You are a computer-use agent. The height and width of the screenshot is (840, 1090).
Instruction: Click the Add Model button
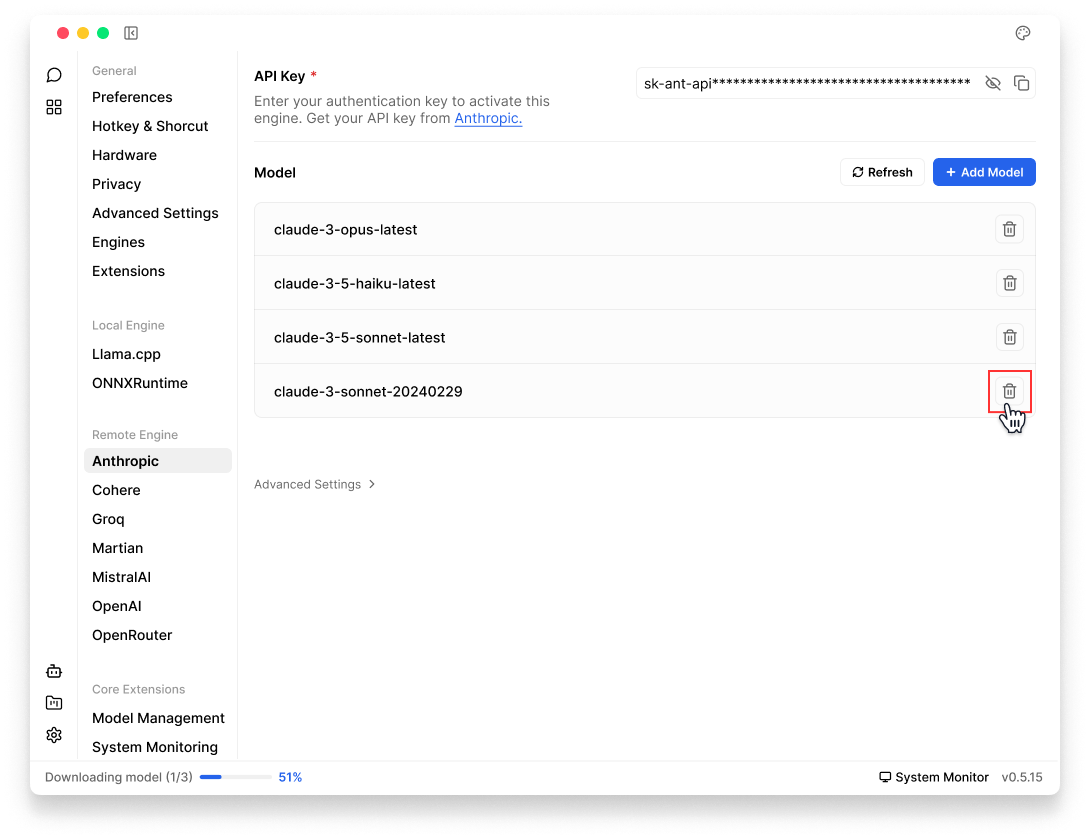coord(983,172)
